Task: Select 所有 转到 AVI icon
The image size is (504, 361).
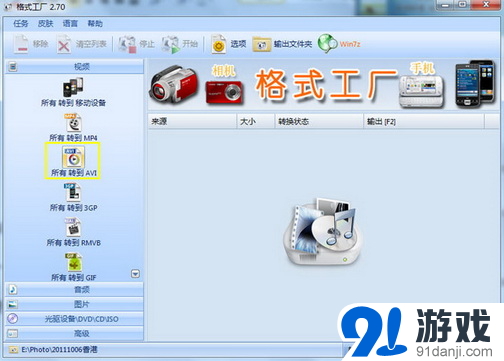Action: 73,157
